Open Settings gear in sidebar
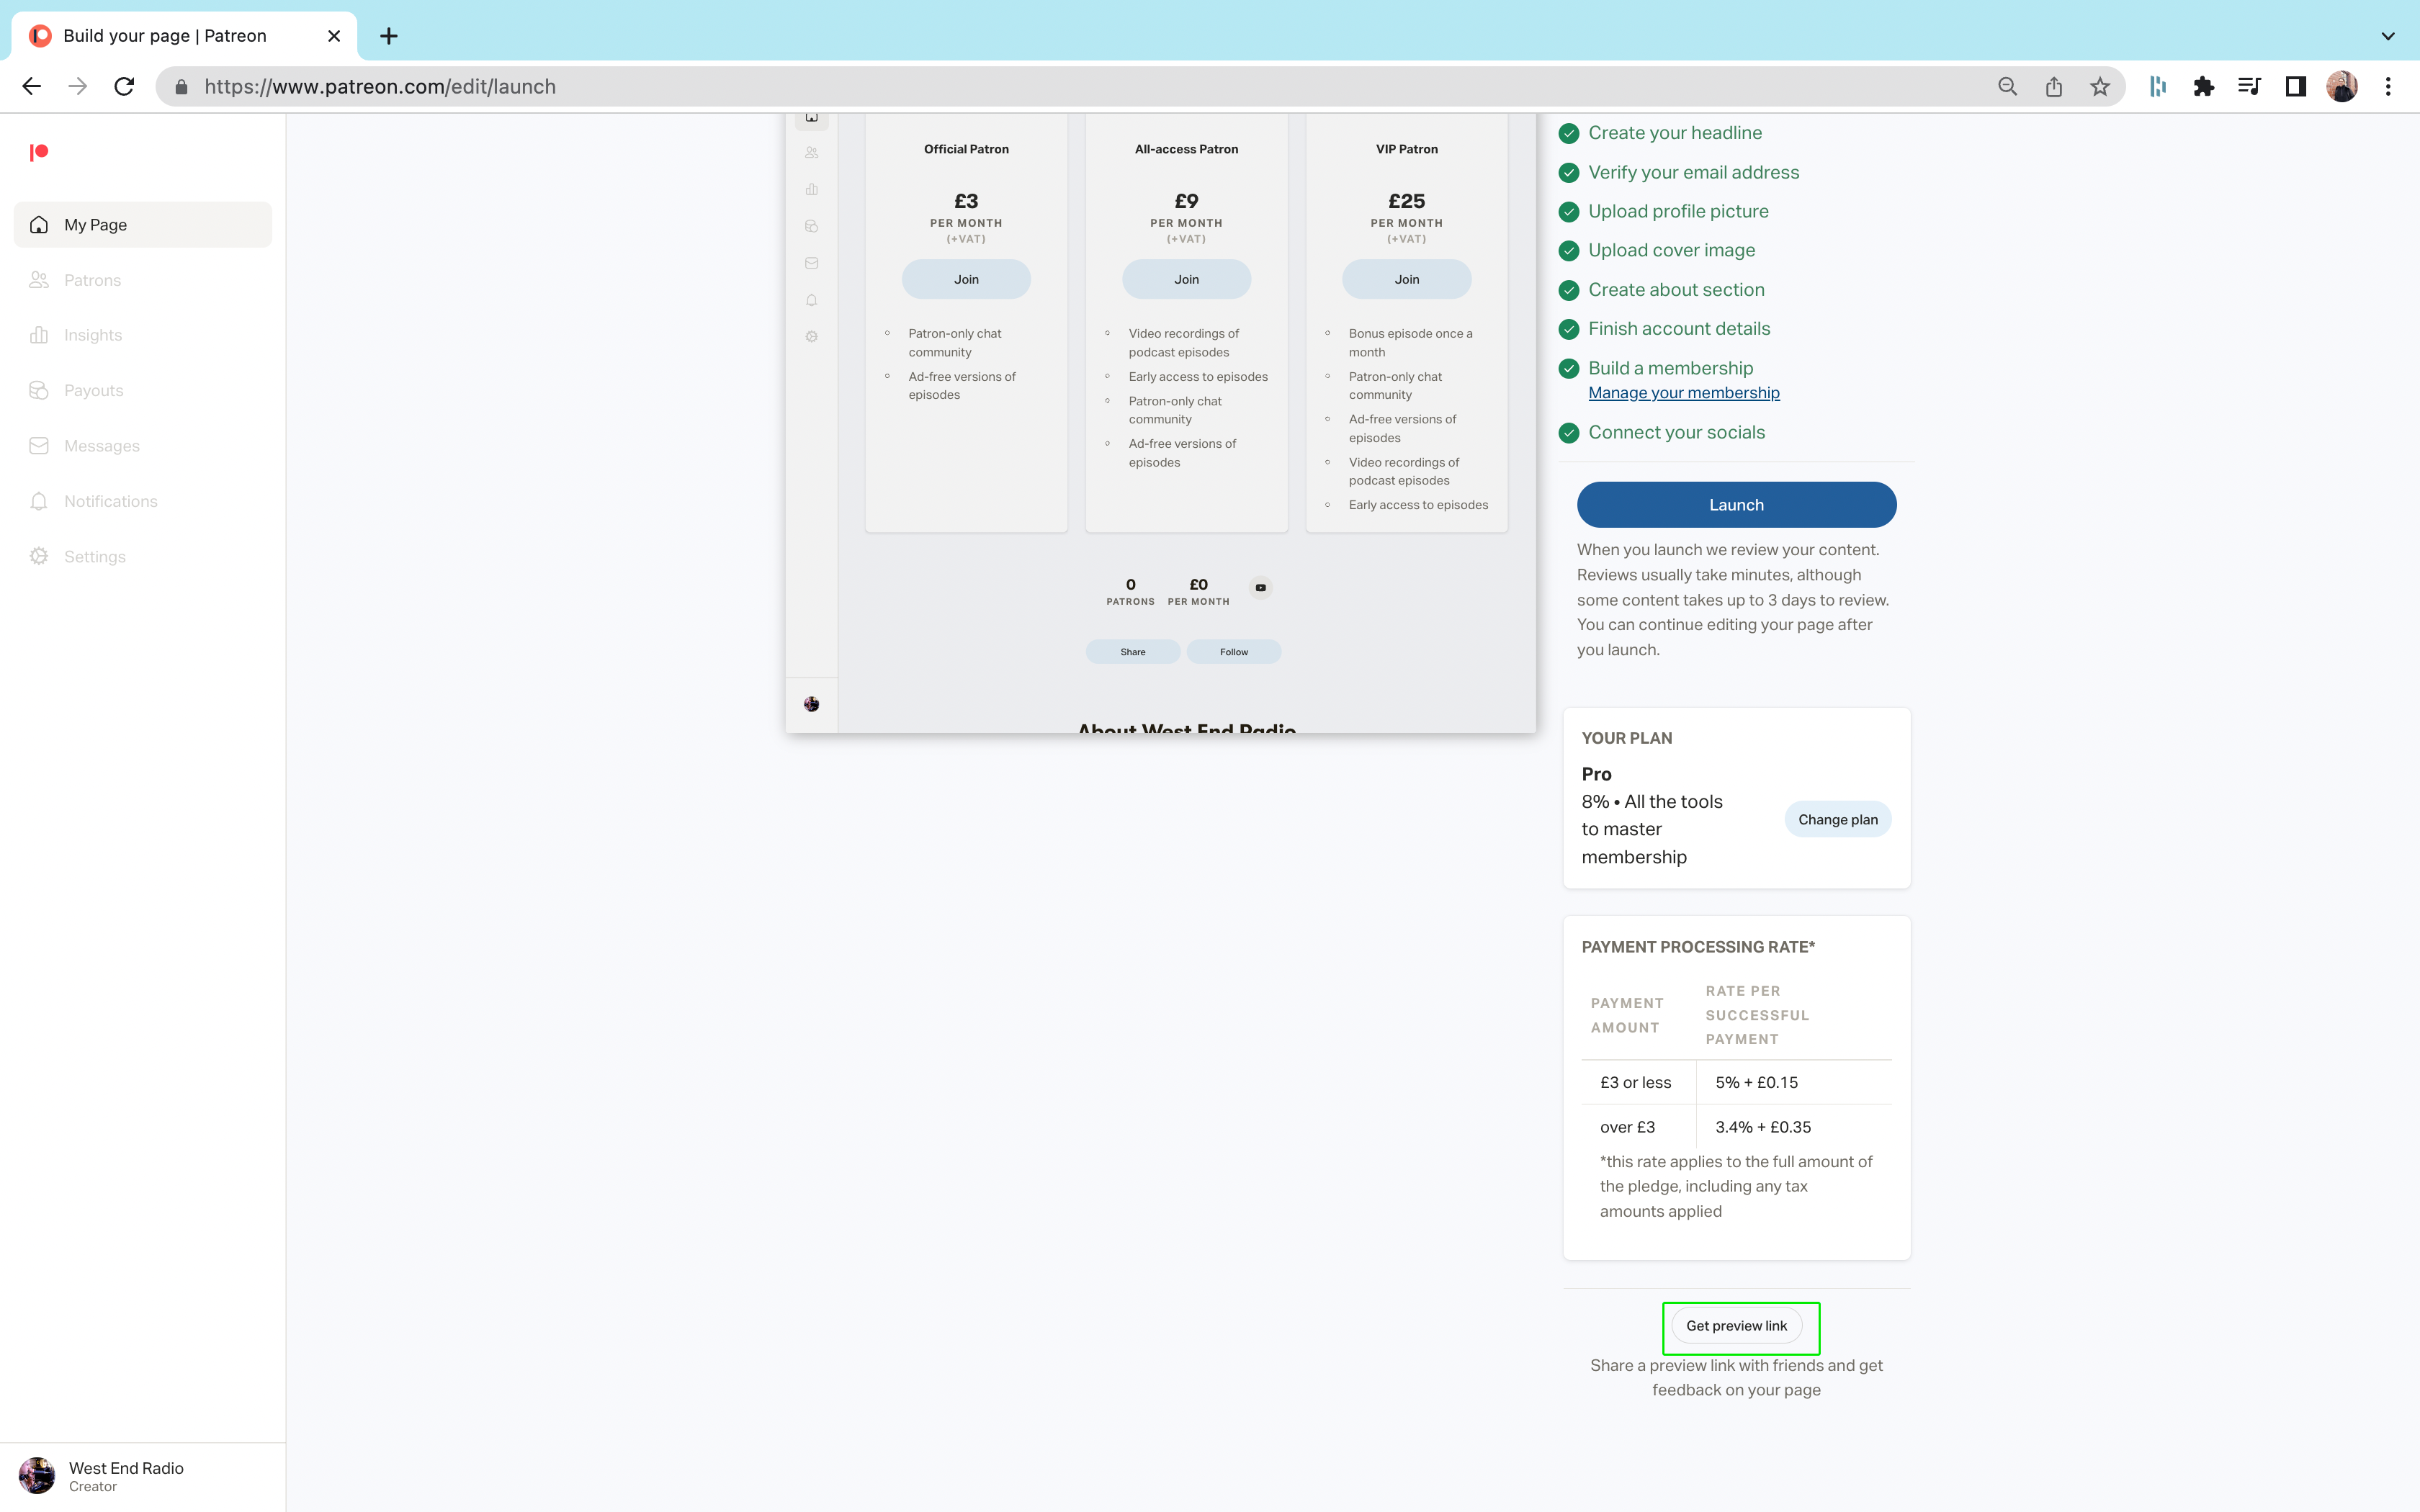 [x=94, y=557]
